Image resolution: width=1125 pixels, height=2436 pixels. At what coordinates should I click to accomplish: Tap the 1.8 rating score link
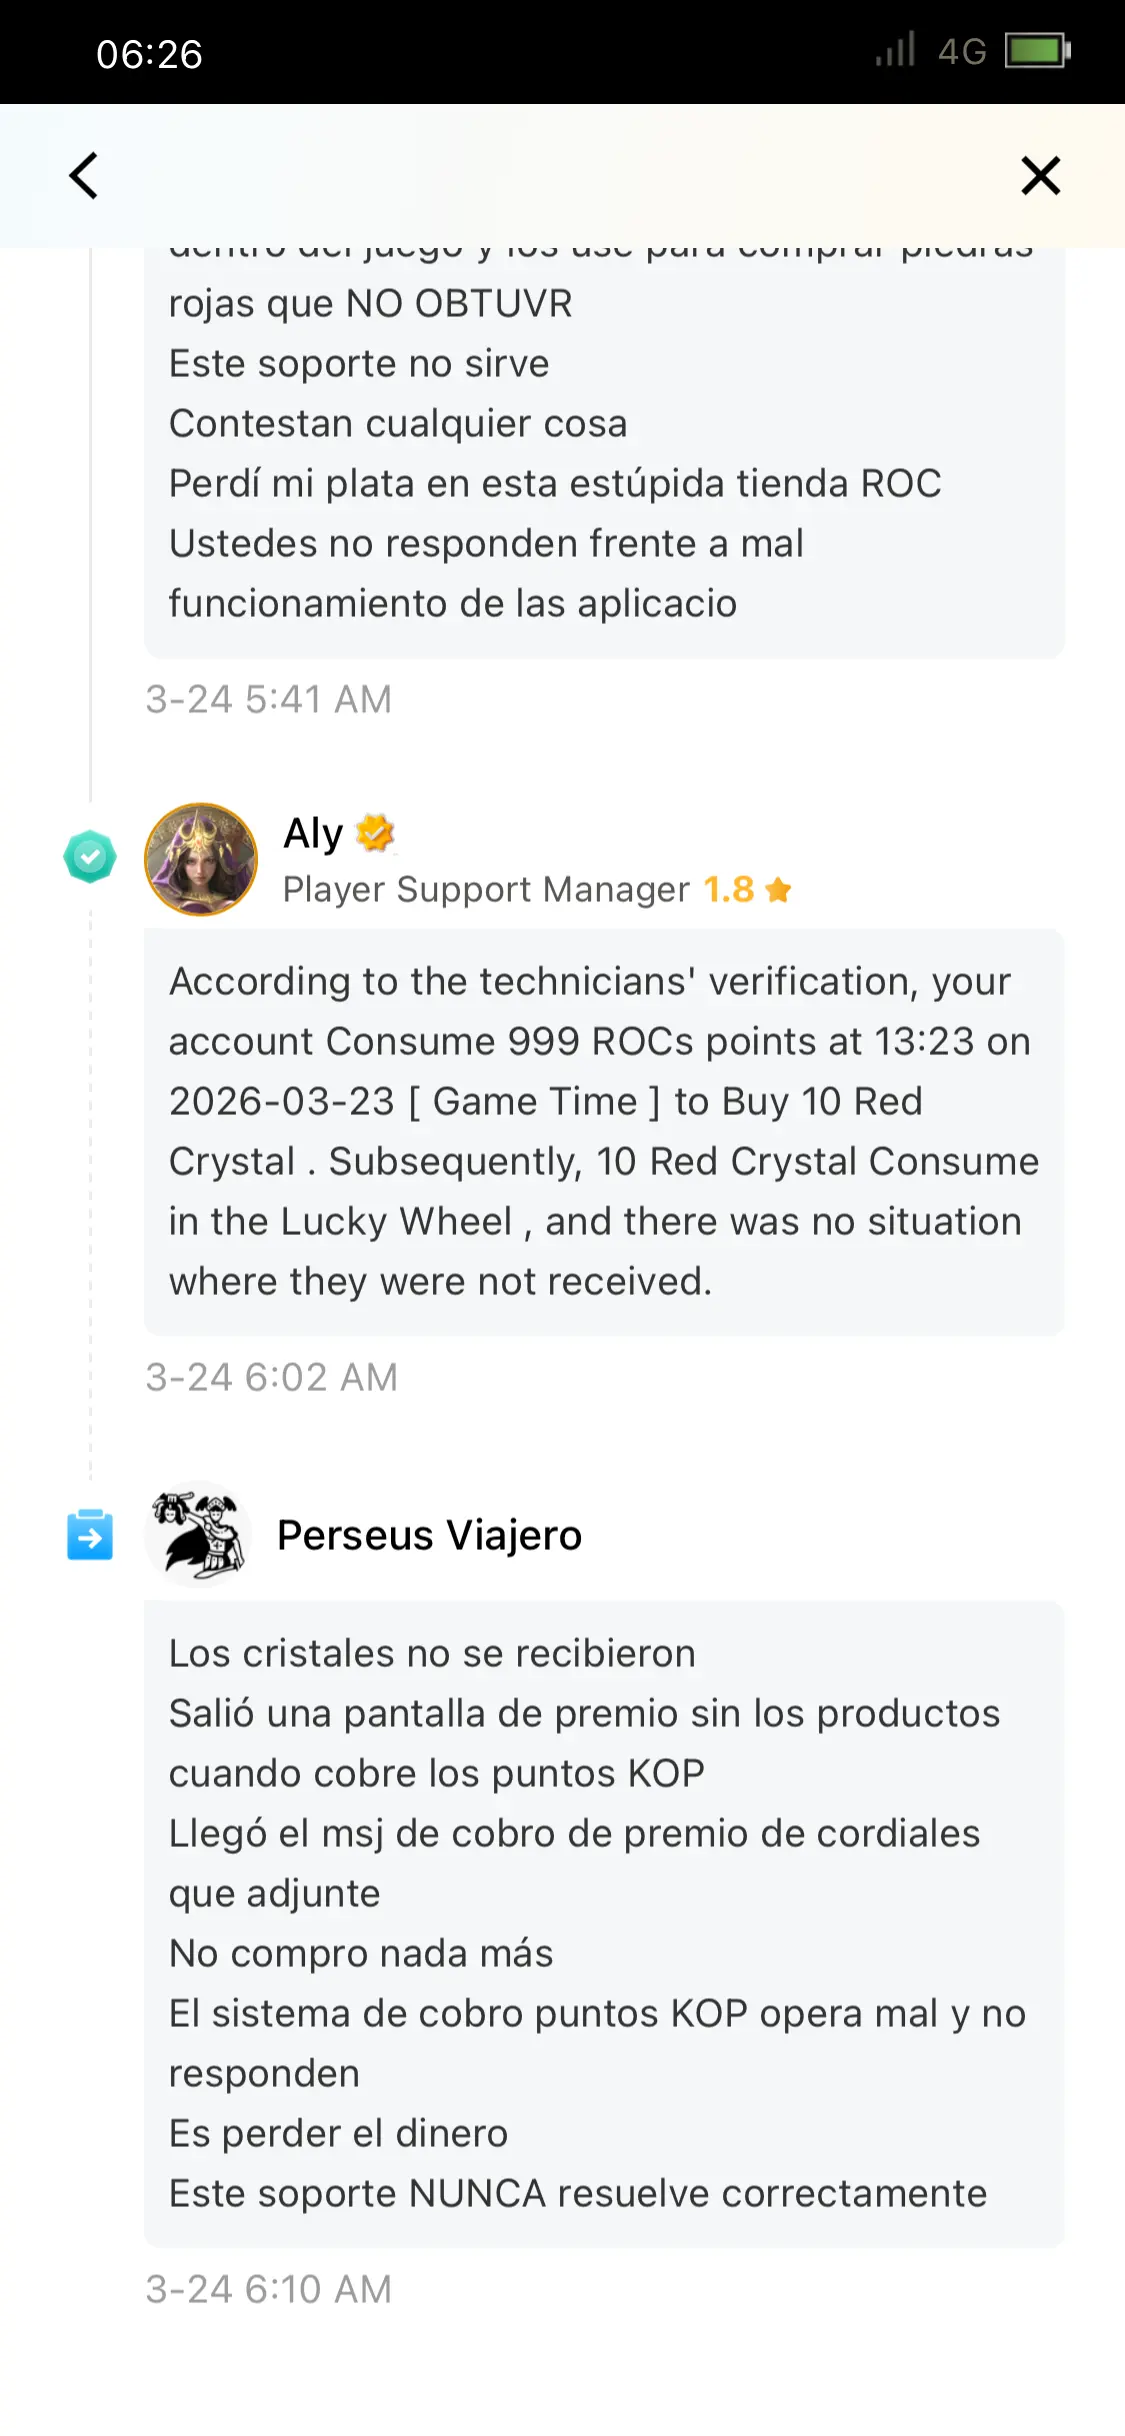coord(728,888)
